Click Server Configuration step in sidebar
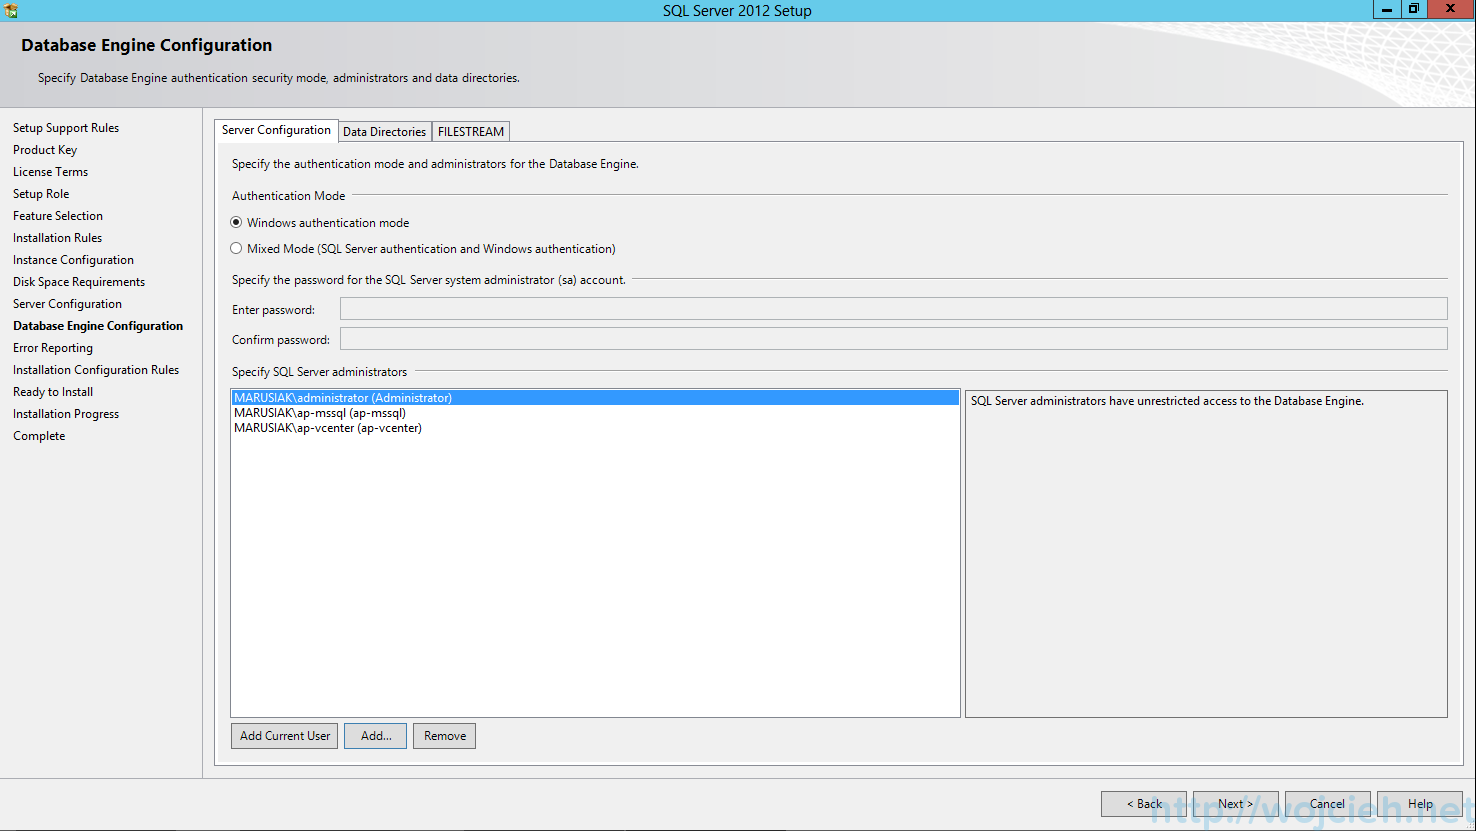 pyautogui.click(x=68, y=304)
